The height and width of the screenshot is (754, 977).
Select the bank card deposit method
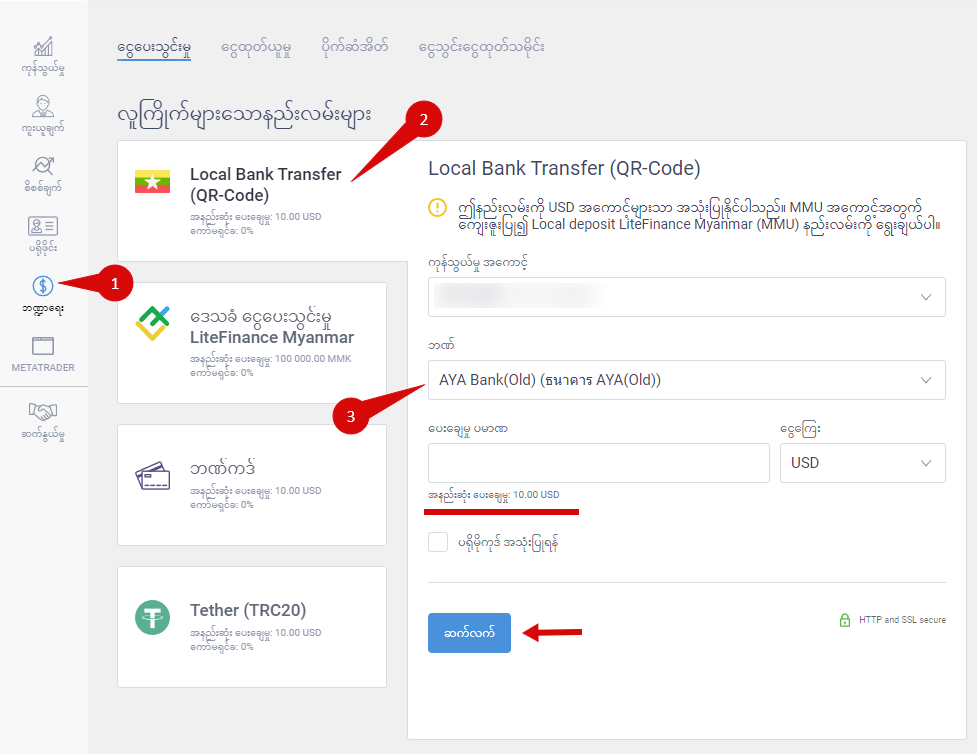[252, 485]
